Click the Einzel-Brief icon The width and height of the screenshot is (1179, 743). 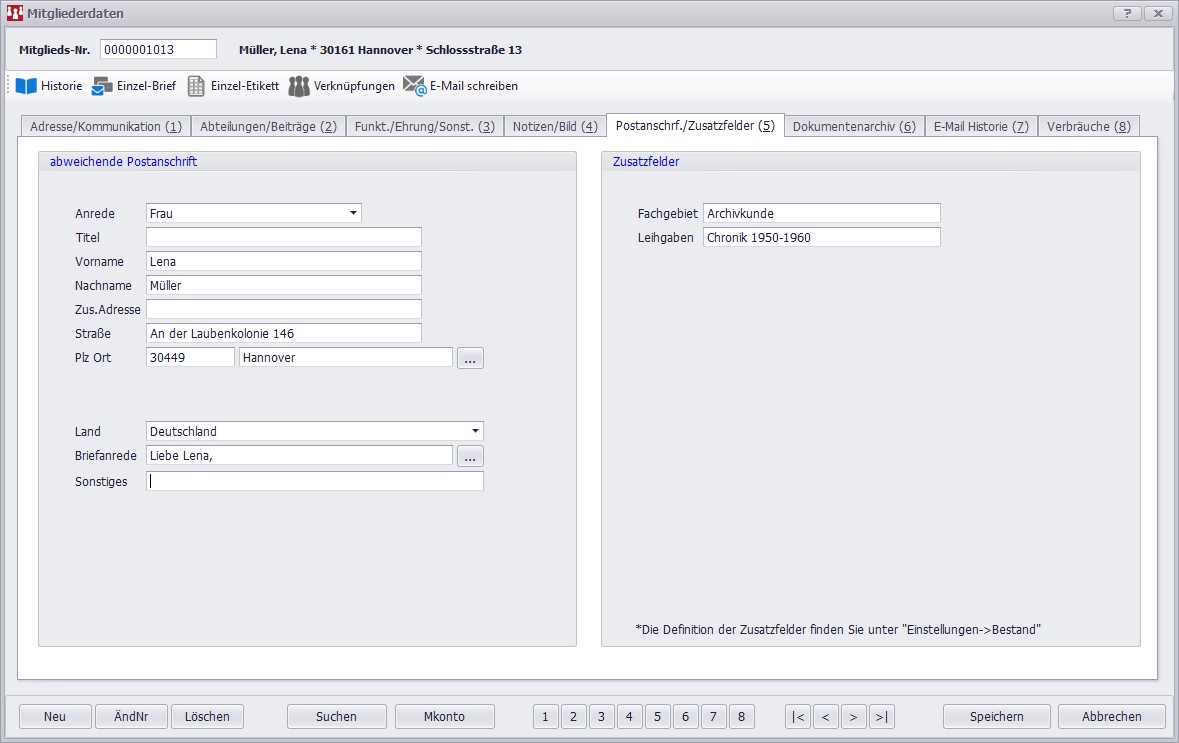click(x=102, y=86)
